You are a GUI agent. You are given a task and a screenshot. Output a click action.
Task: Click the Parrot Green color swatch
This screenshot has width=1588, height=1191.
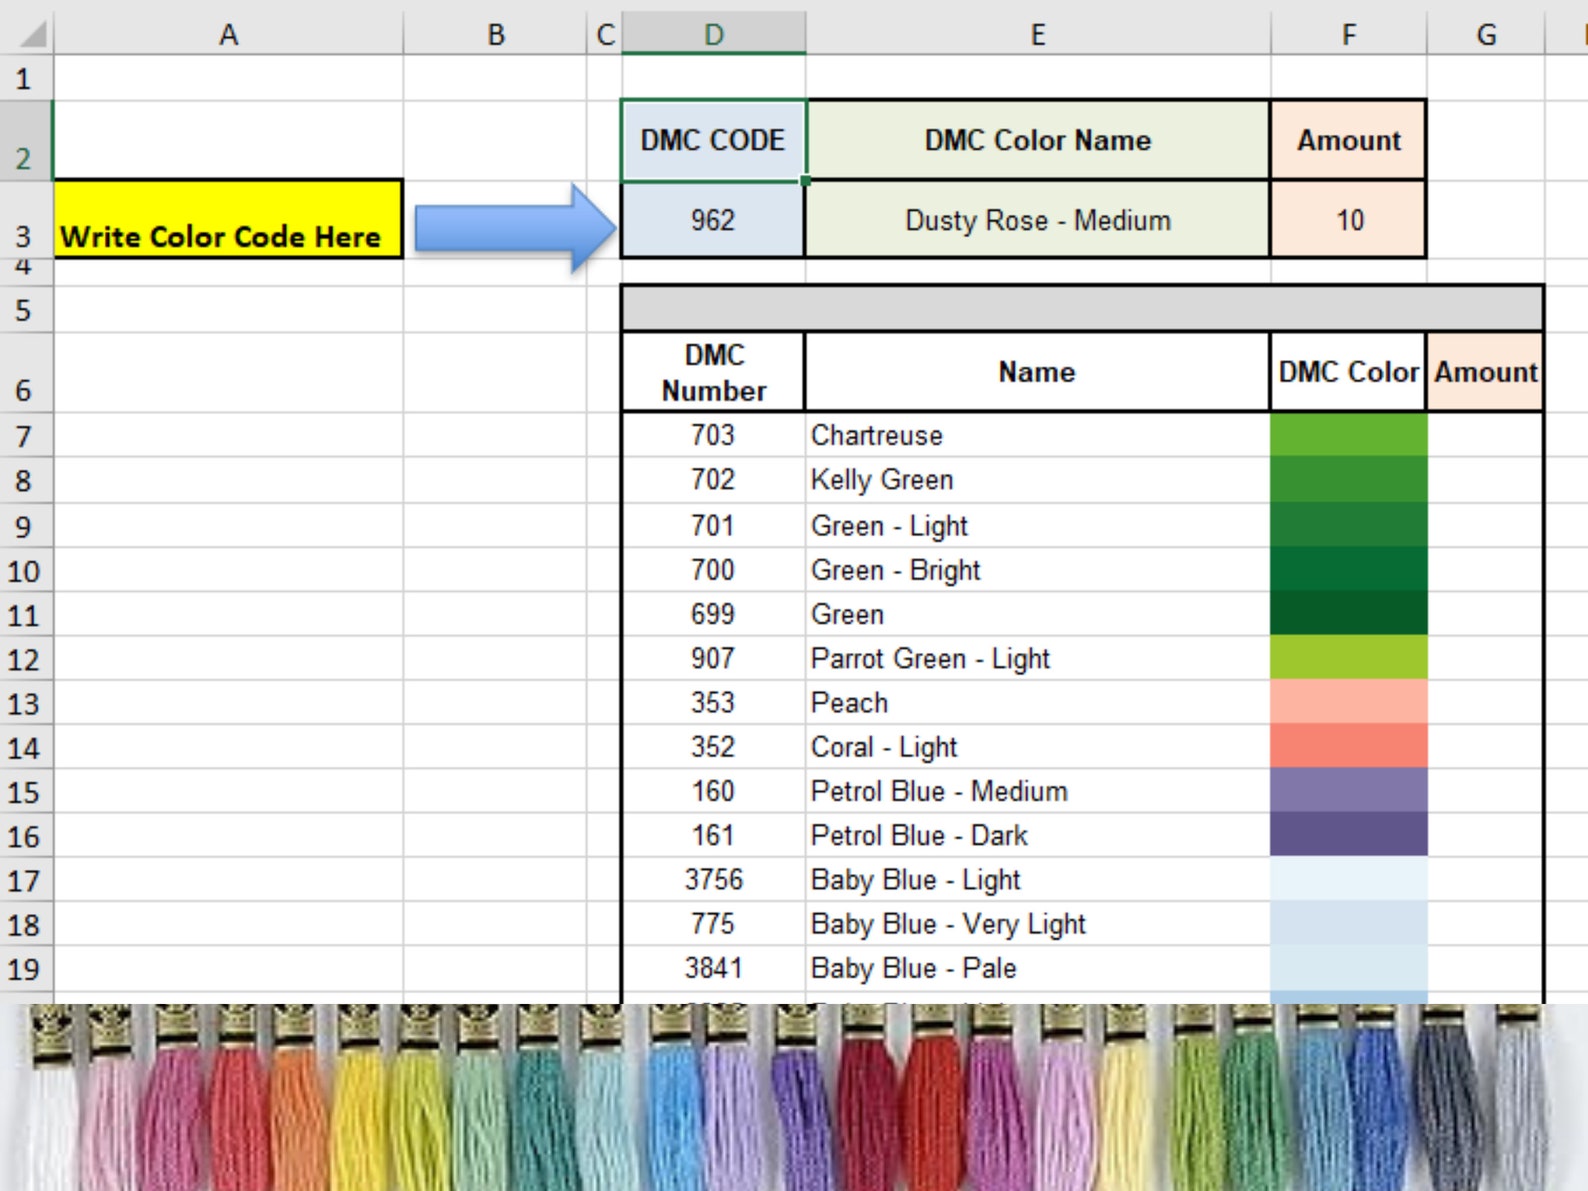pos(1348,658)
